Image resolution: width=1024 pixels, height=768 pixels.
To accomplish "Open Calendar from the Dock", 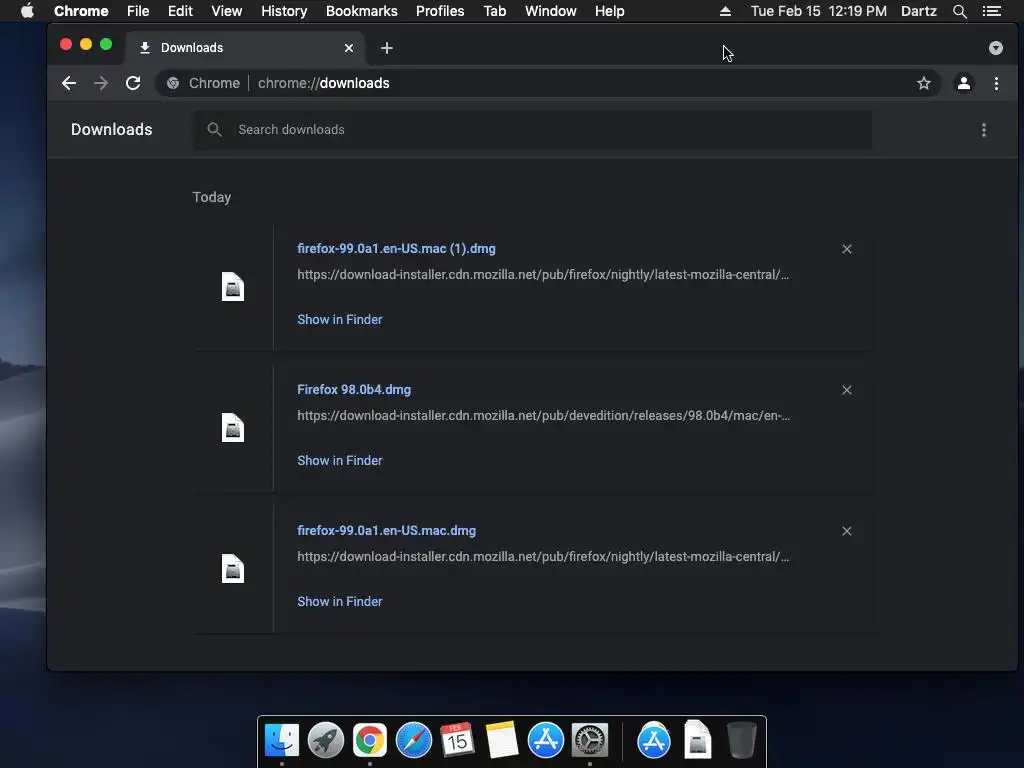I will tap(457, 741).
